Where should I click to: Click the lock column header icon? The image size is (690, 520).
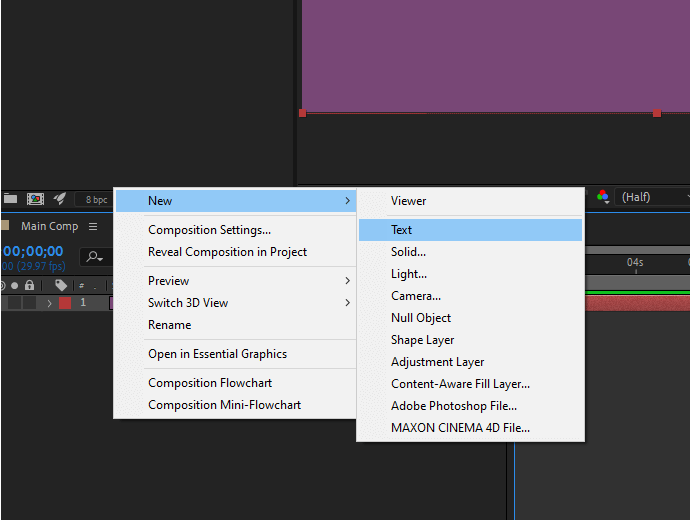[x=29, y=286]
